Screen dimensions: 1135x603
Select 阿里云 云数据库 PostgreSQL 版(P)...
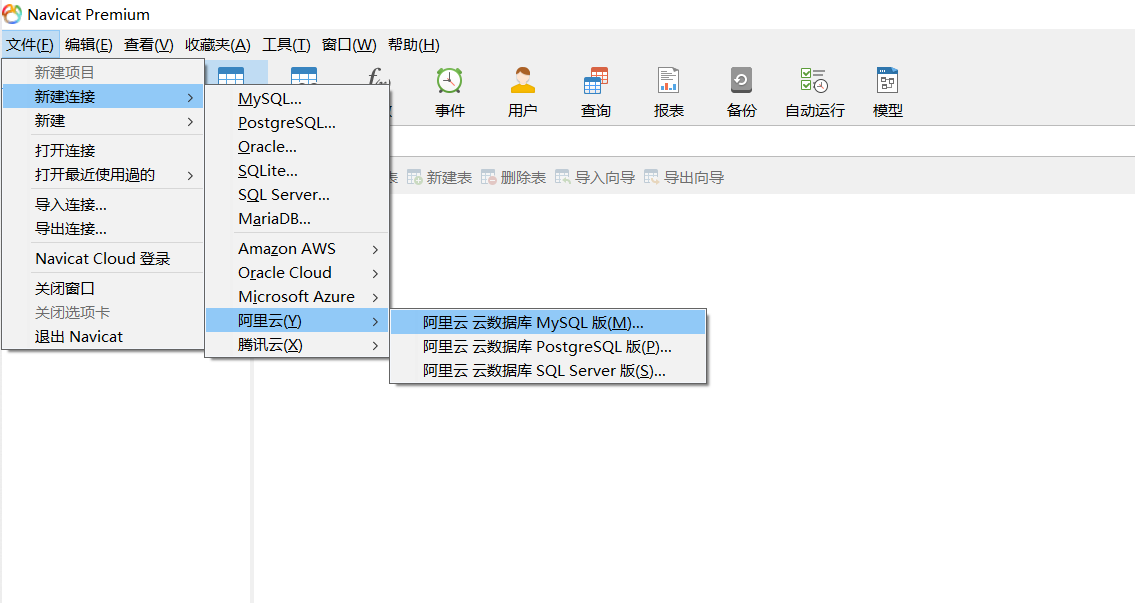tap(548, 347)
